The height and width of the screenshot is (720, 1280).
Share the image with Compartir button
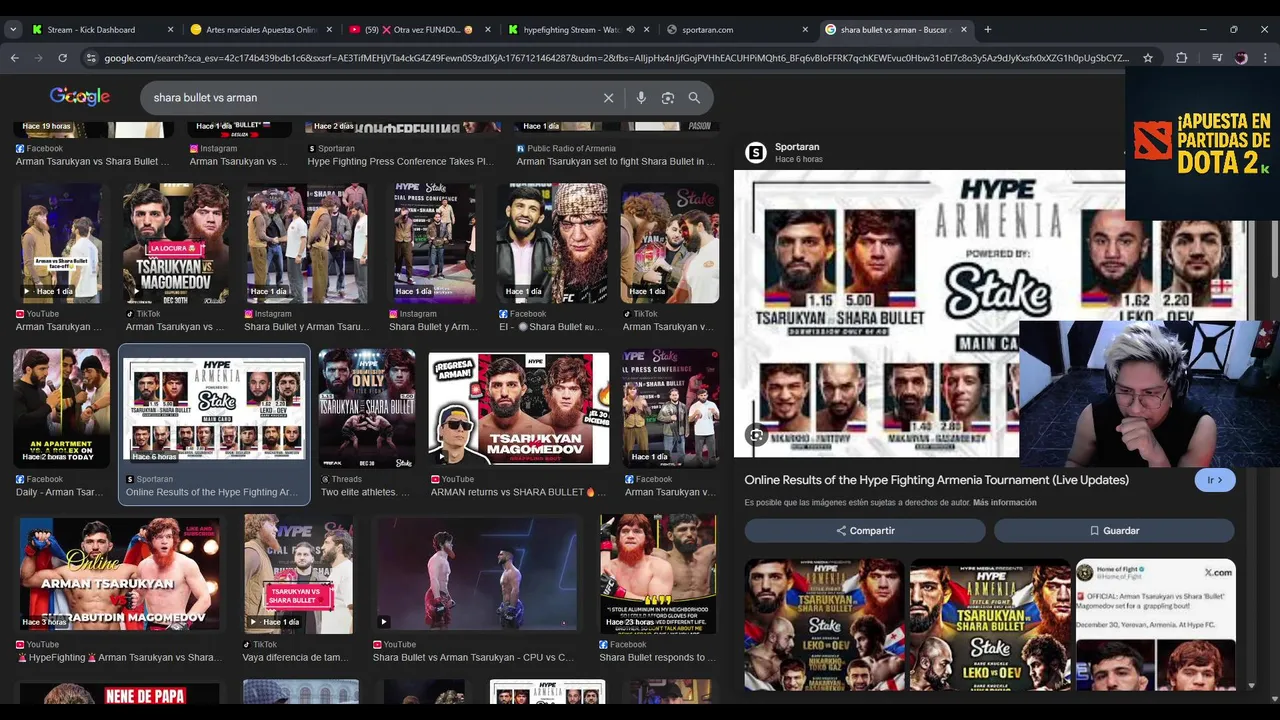[x=865, y=530]
